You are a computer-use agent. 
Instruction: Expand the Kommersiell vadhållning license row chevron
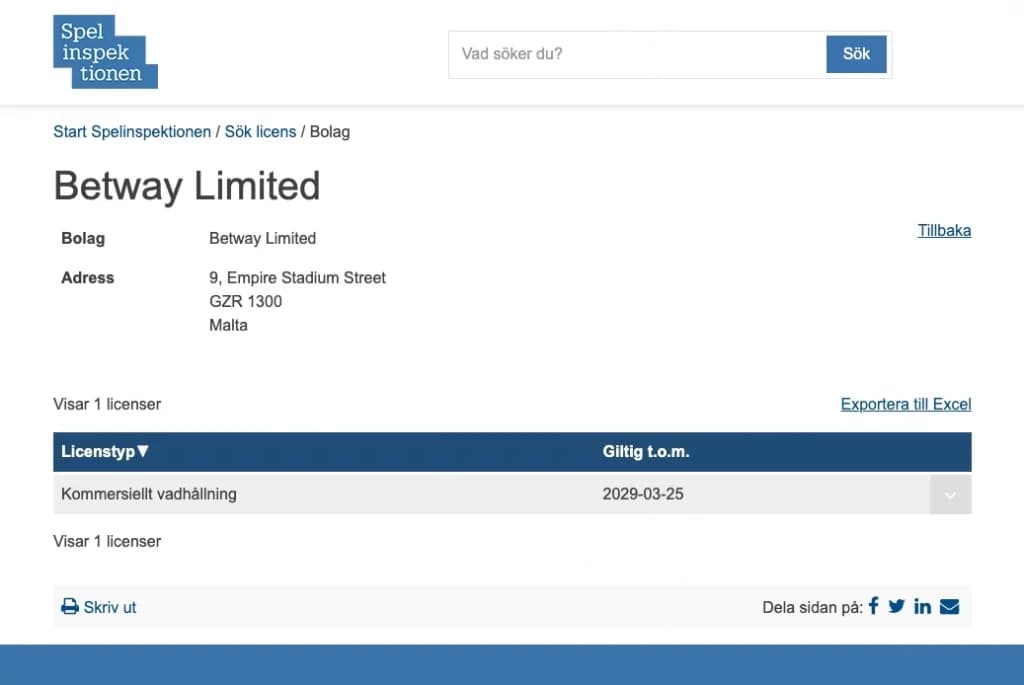click(950, 494)
